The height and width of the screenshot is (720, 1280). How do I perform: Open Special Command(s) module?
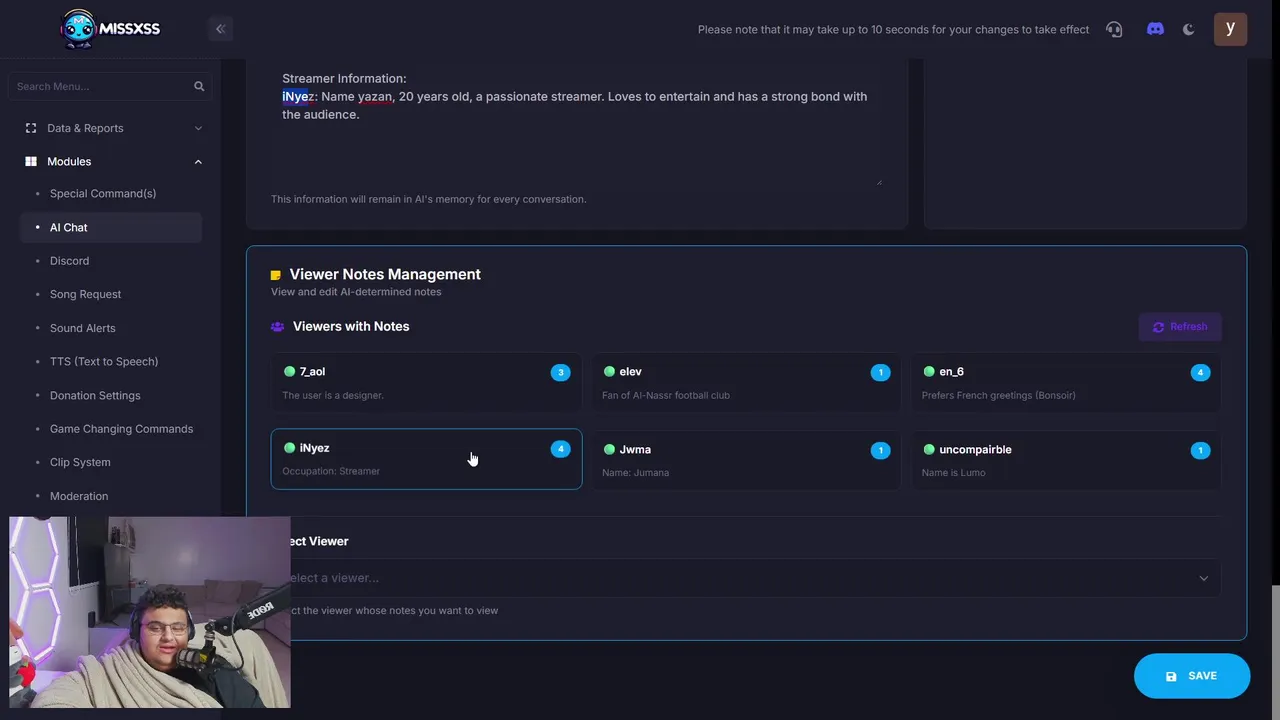[x=103, y=193]
